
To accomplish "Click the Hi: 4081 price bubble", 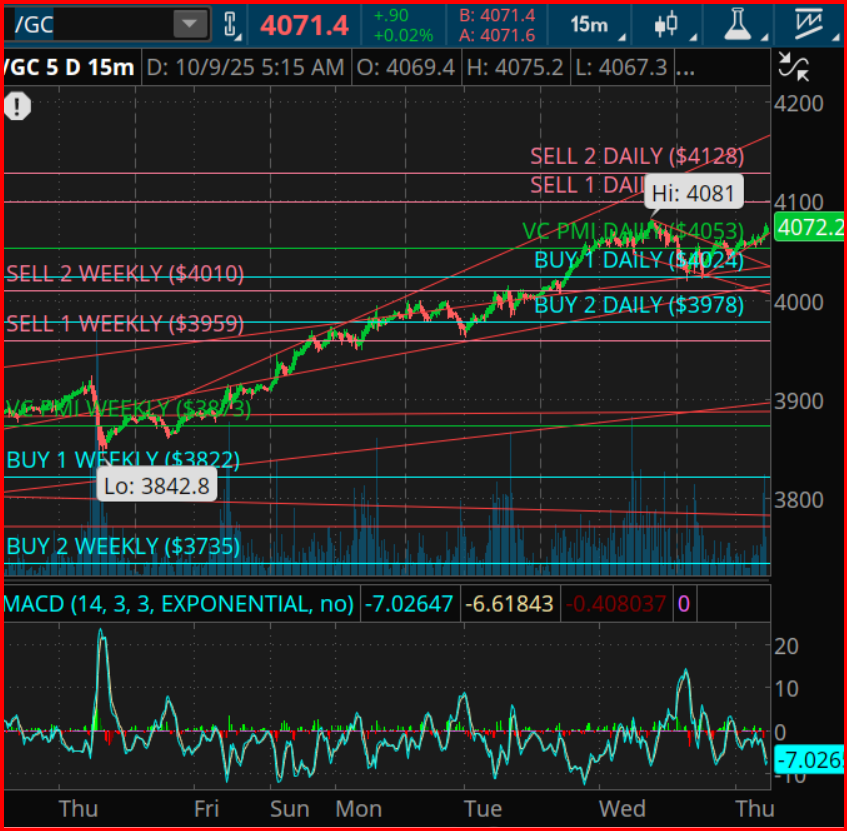I will [x=693, y=192].
